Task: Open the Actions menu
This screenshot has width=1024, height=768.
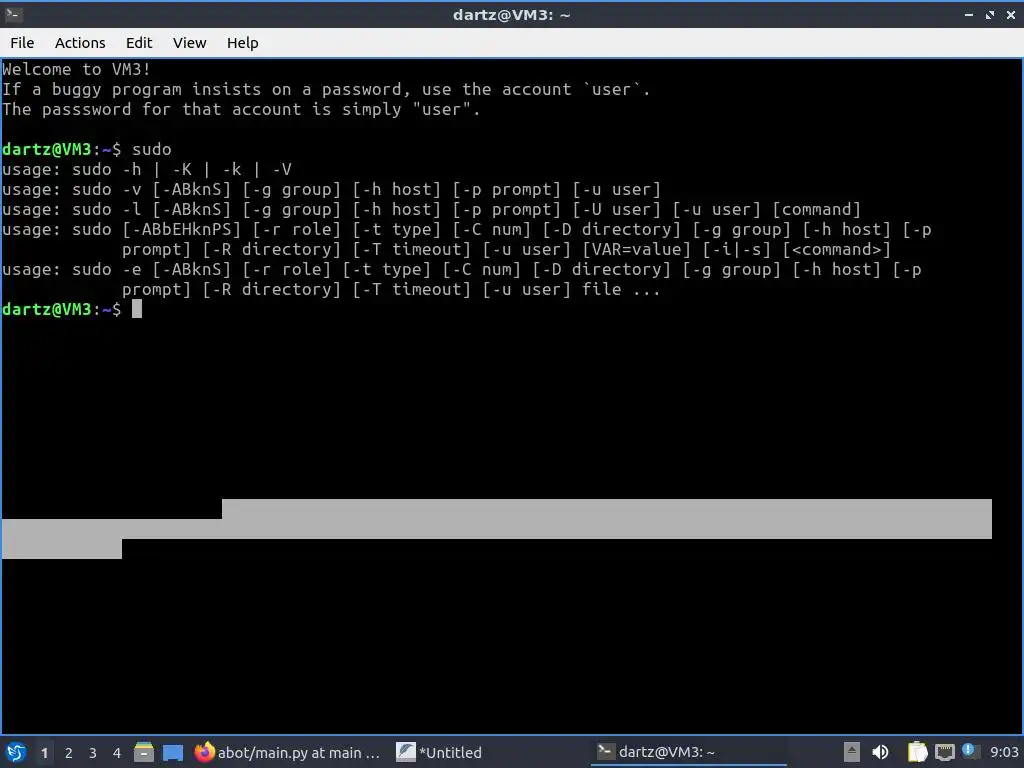Action: pyautogui.click(x=80, y=43)
